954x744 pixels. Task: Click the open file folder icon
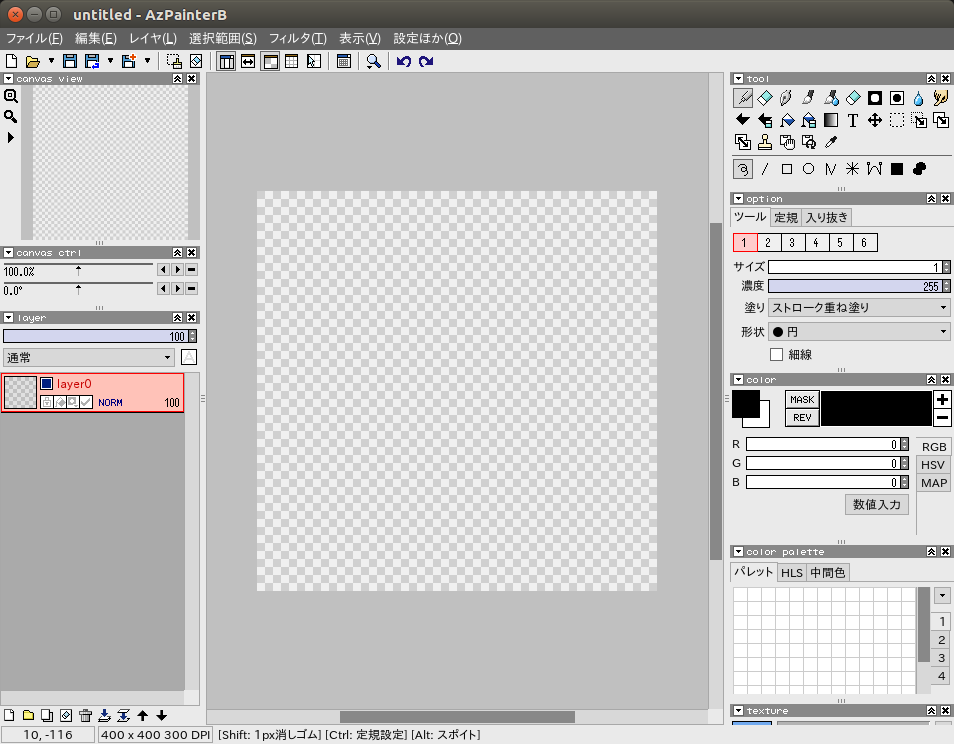tap(33, 61)
